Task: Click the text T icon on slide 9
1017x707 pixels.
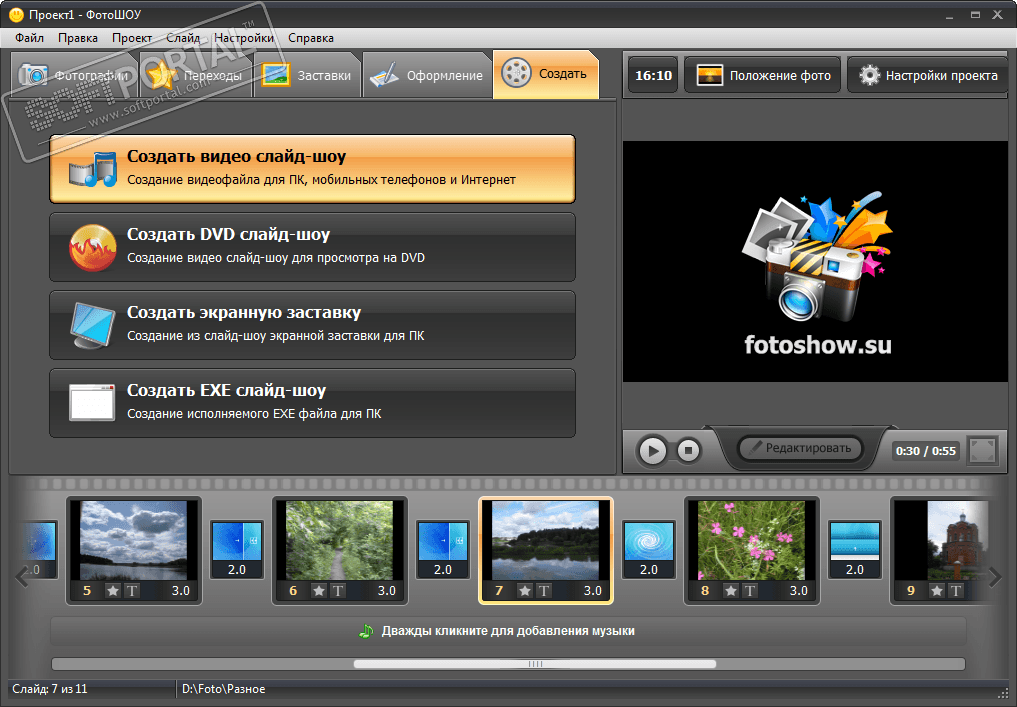Action: [x=956, y=591]
